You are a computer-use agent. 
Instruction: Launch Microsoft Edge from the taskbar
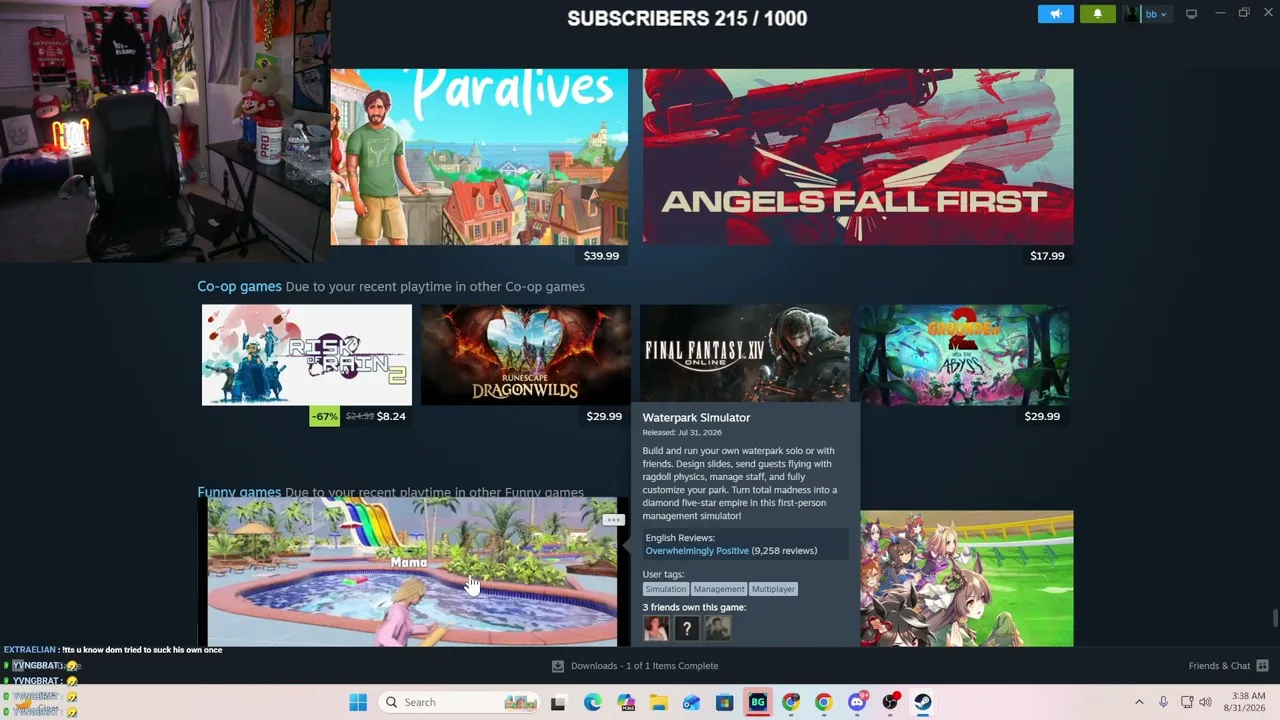coord(592,702)
